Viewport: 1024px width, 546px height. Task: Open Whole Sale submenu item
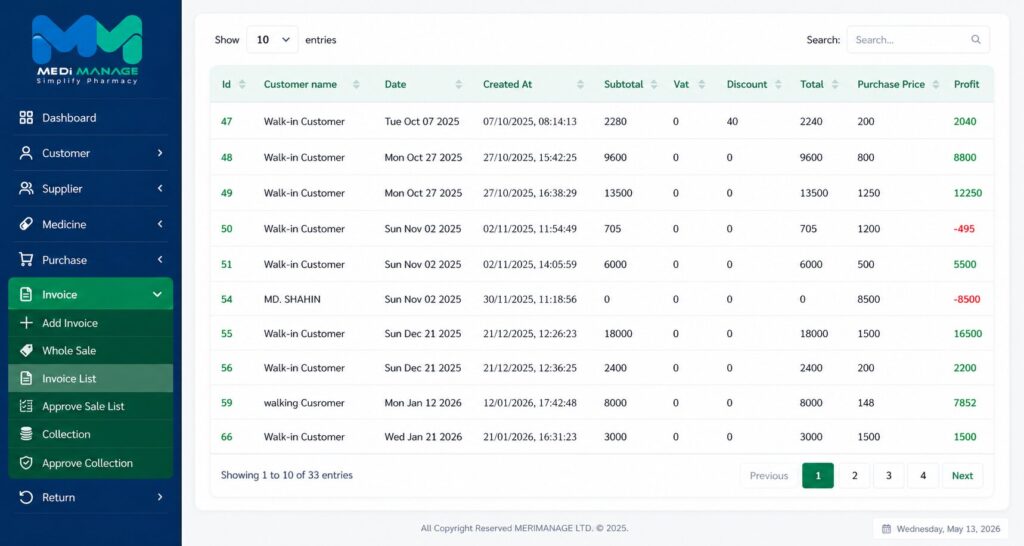click(90, 350)
